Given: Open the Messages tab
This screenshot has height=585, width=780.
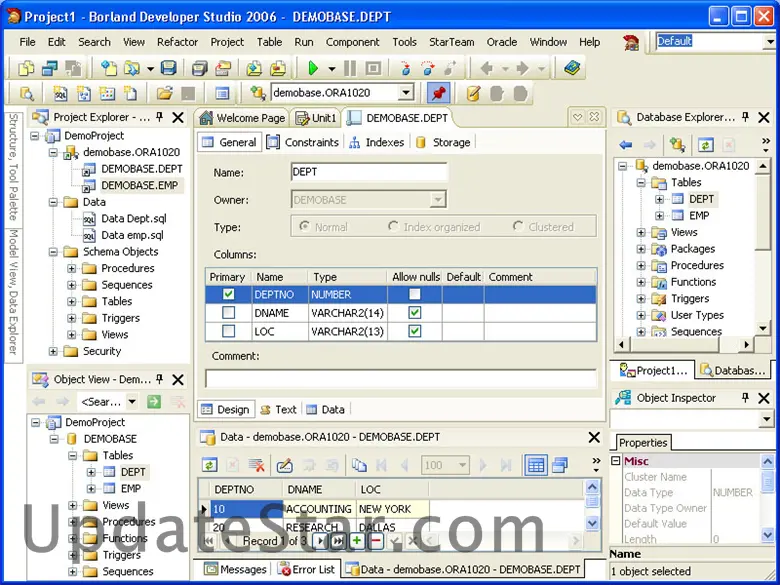Looking at the screenshot, I should pyautogui.click(x=235, y=569).
